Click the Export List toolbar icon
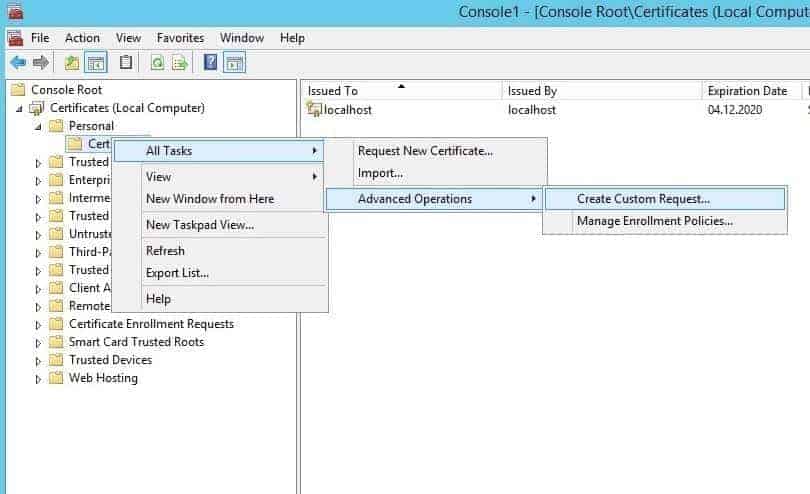810x494 pixels. click(180, 63)
